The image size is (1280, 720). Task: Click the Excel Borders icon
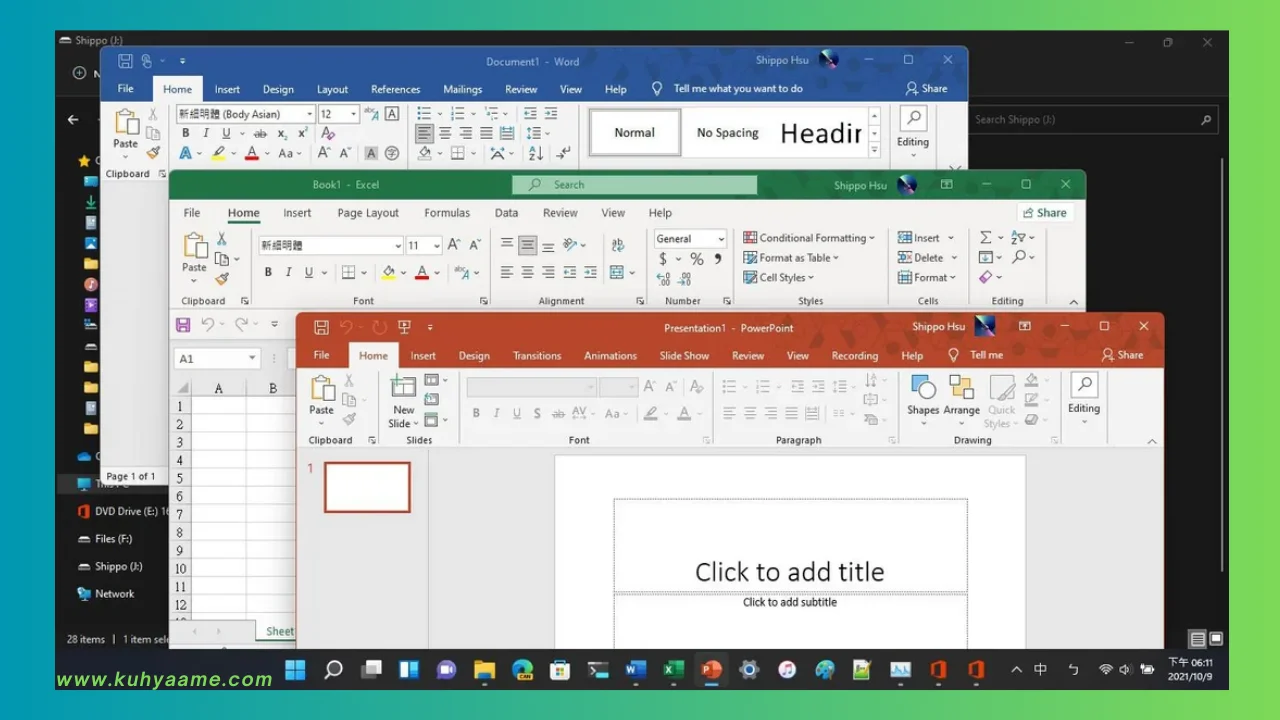coord(348,272)
